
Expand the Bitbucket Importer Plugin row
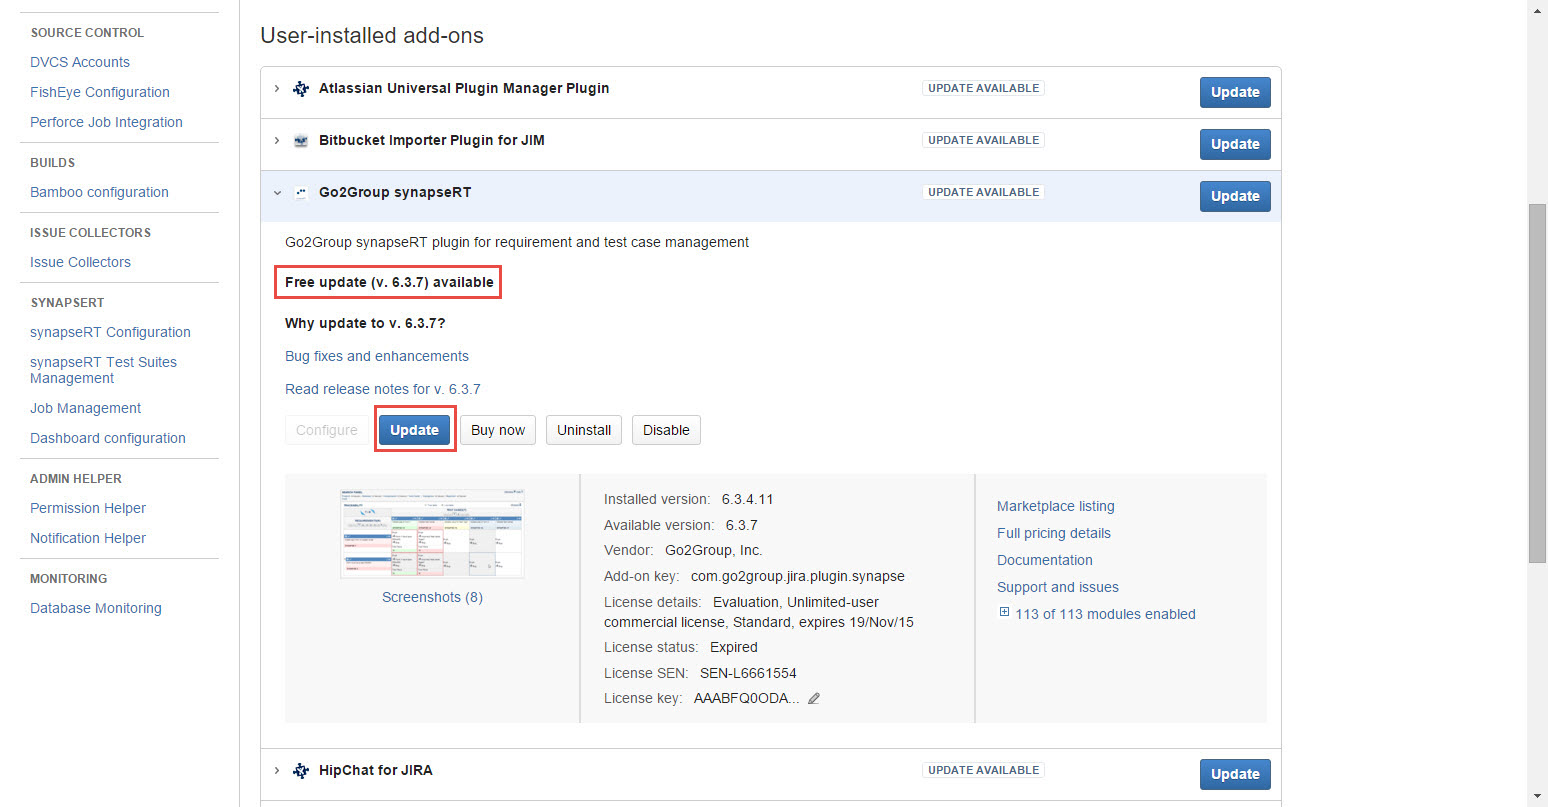tap(277, 141)
